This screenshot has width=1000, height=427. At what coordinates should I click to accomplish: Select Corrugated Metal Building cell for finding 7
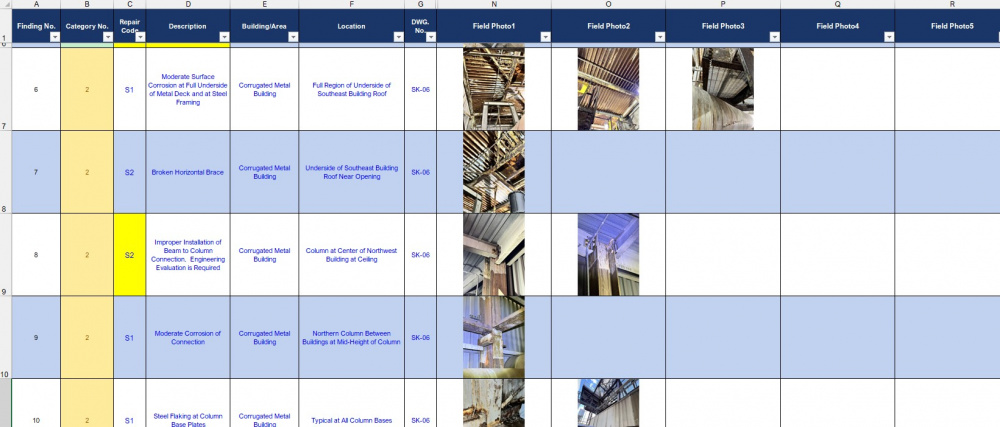pyautogui.click(x=265, y=172)
